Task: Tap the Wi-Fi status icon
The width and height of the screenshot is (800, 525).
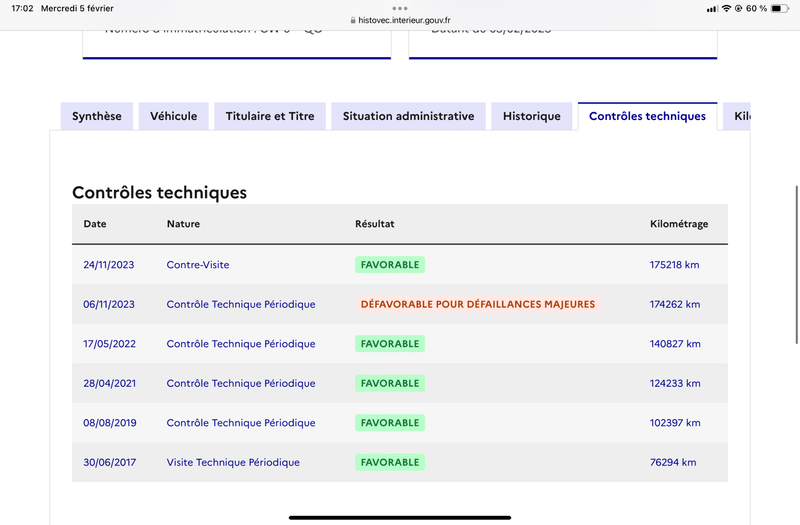Action: pos(726,9)
